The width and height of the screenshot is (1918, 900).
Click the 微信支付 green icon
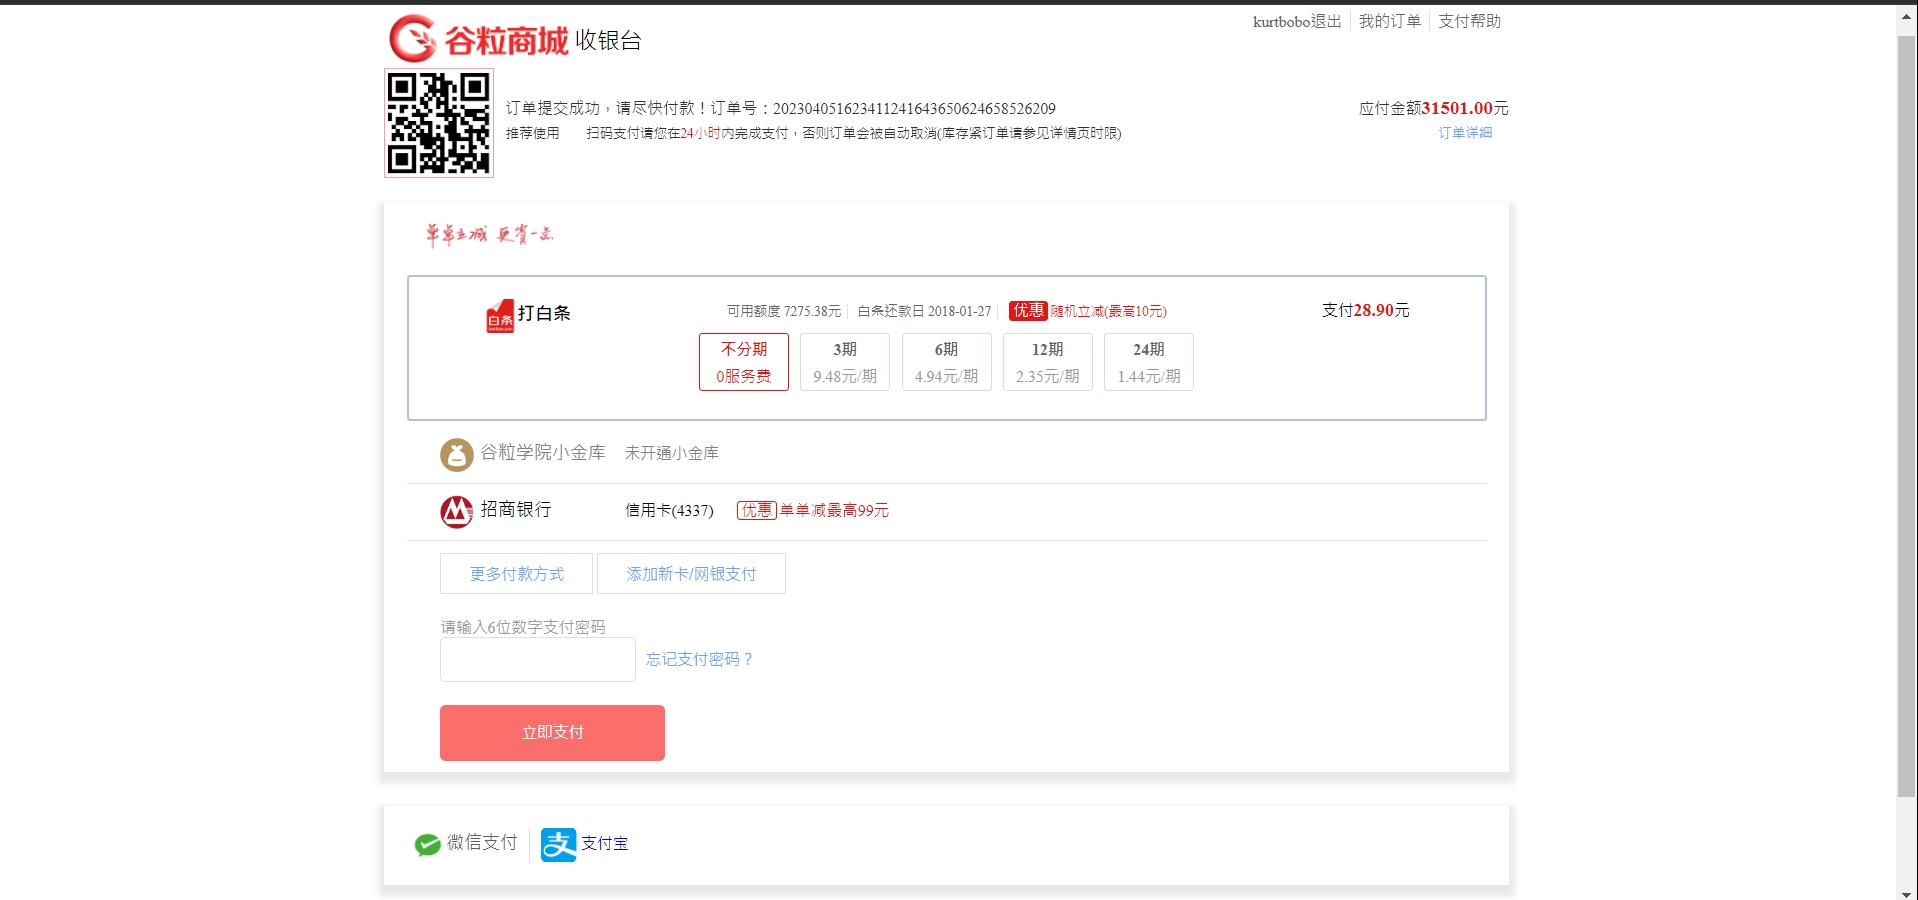[428, 844]
